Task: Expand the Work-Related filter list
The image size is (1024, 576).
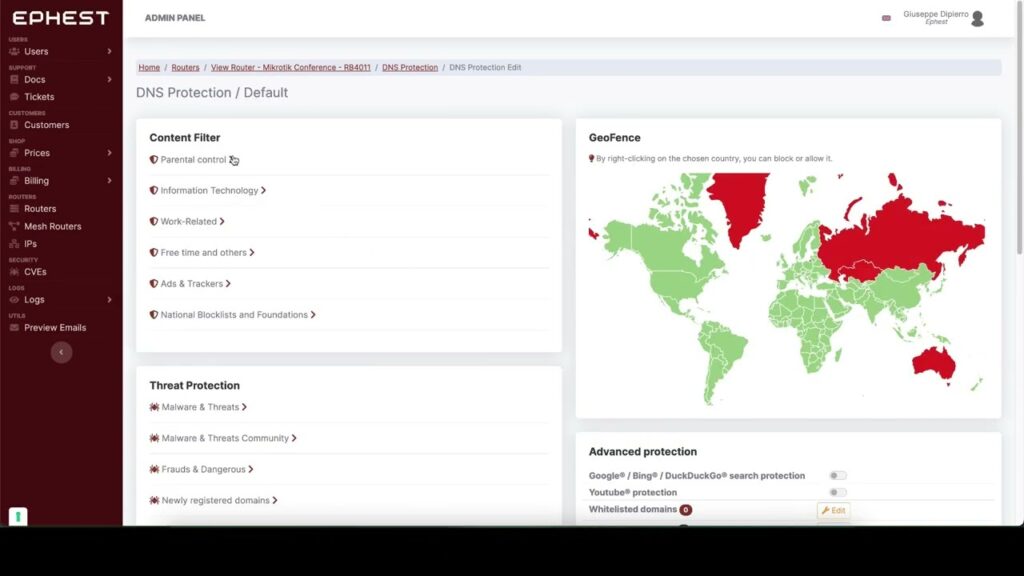Action: pos(187,221)
